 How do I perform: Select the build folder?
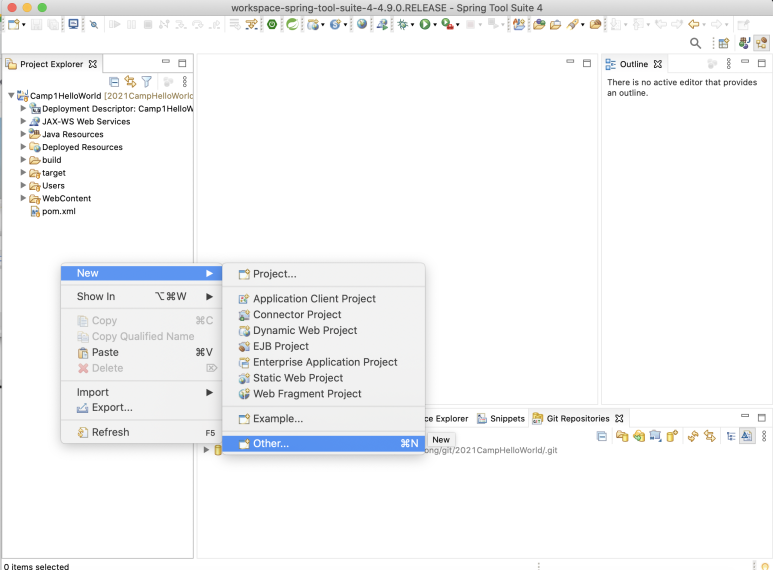(x=45, y=160)
